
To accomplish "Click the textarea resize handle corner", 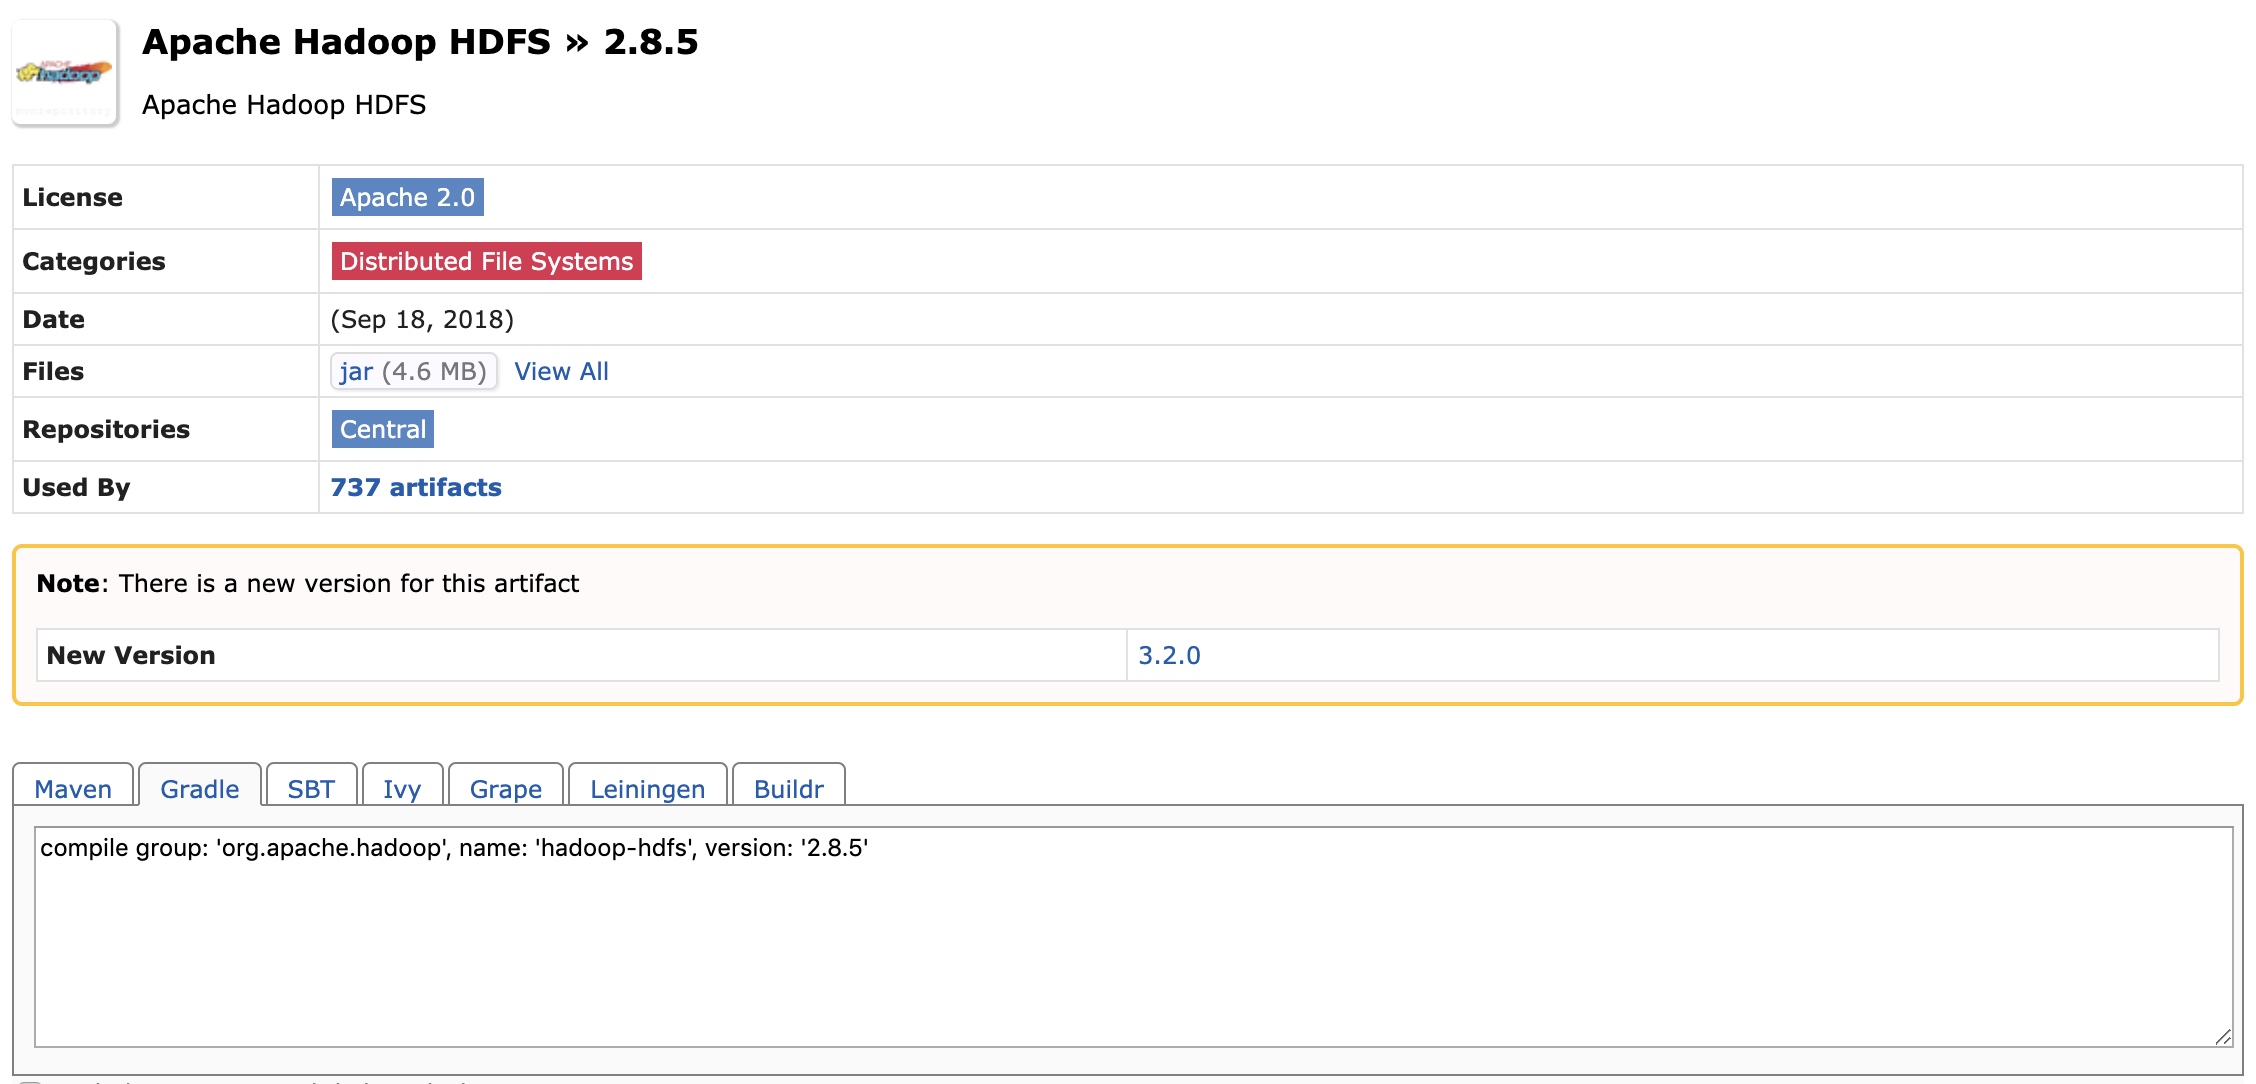I will click(2222, 1037).
